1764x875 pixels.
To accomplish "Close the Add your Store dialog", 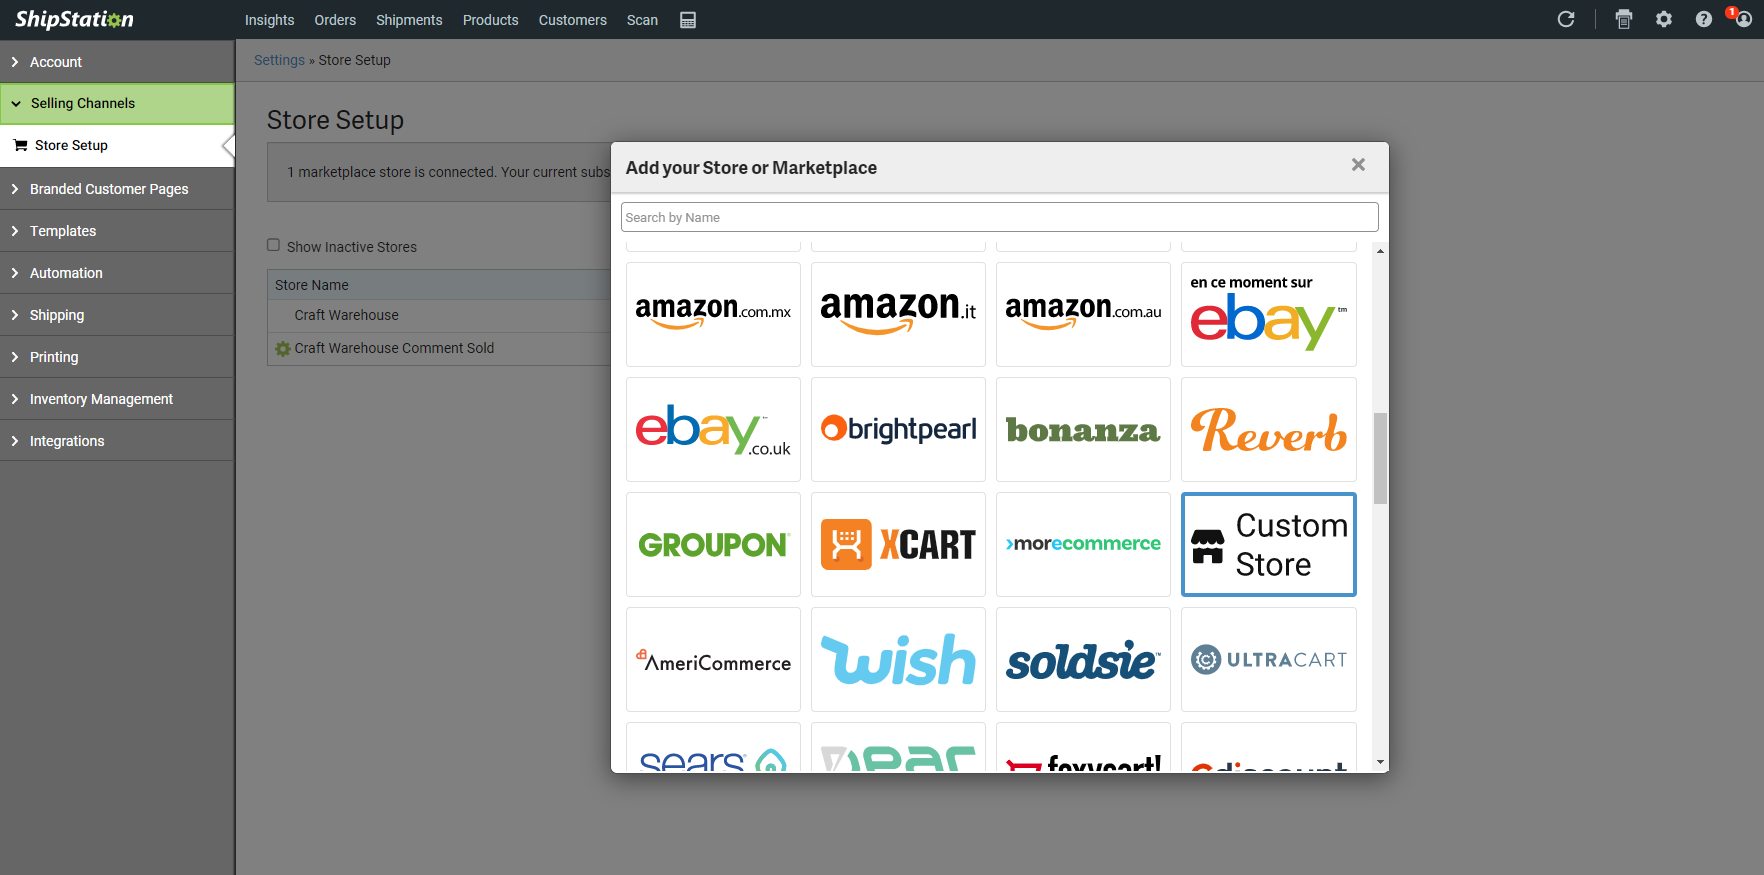I will (1358, 165).
